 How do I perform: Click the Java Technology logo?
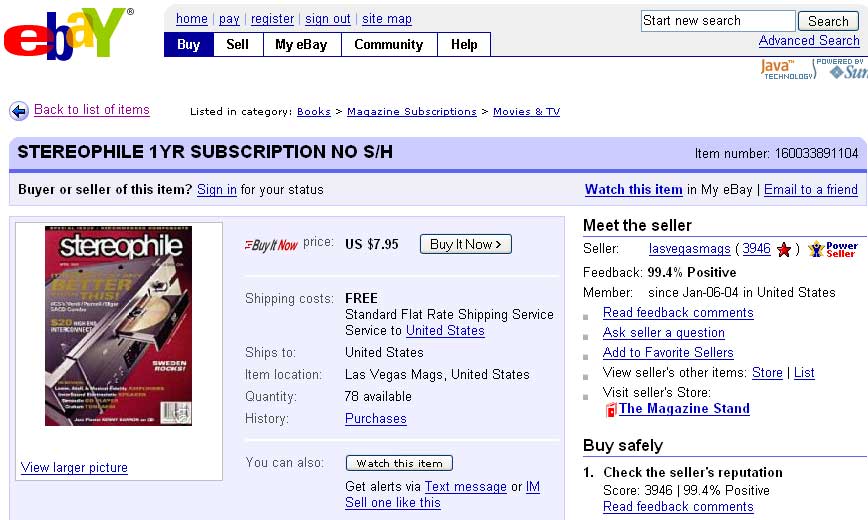pos(786,69)
